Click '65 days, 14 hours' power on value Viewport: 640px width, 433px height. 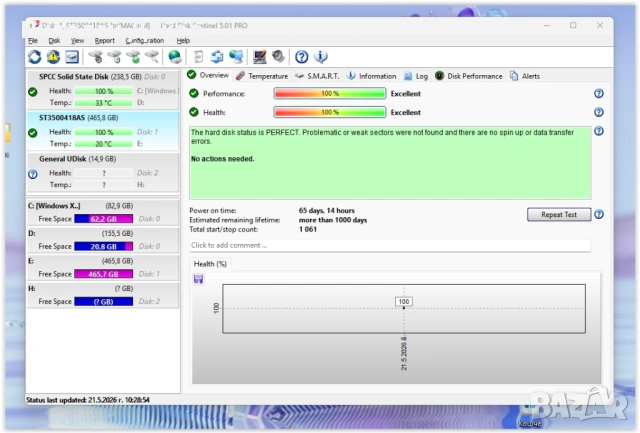pos(327,211)
